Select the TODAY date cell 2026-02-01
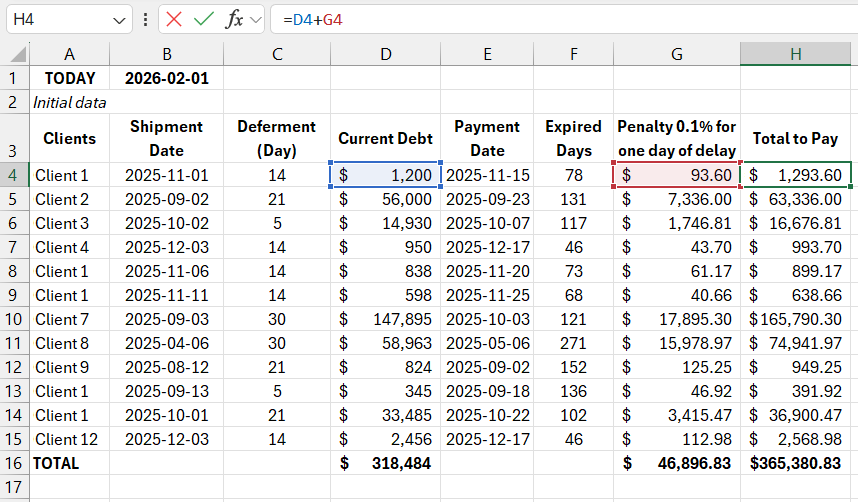This screenshot has height=502, width=858. coord(166,78)
